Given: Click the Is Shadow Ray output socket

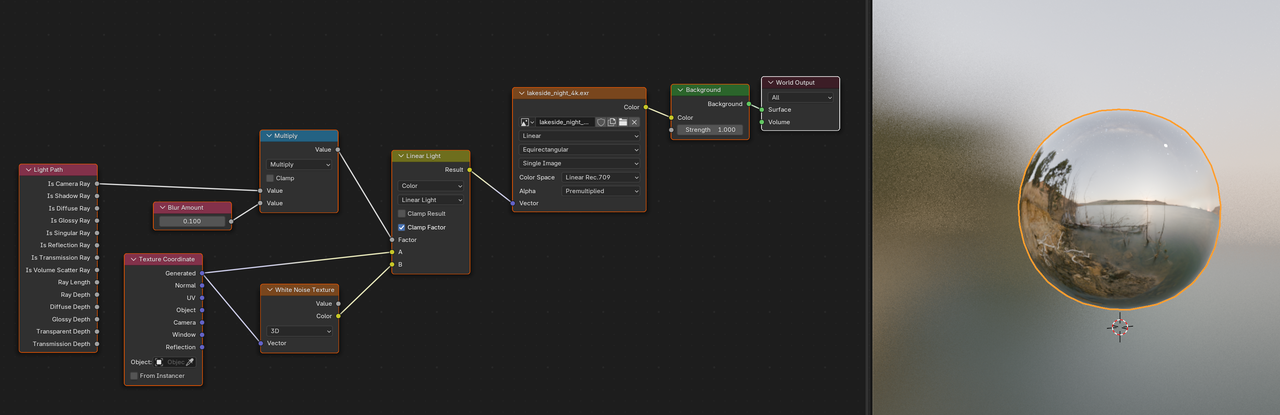Looking at the screenshot, I should pos(98,196).
